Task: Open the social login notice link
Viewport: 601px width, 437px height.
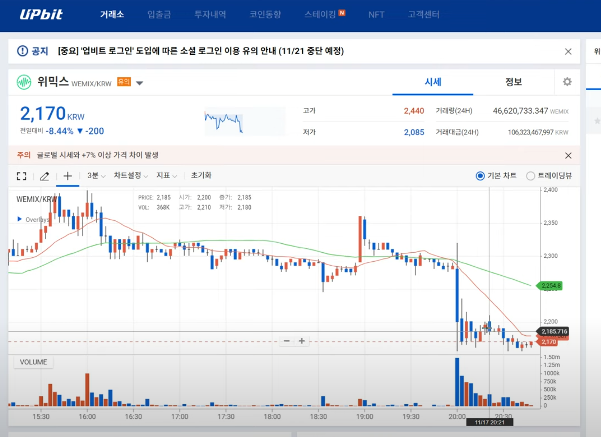Action: [x=200, y=51]
